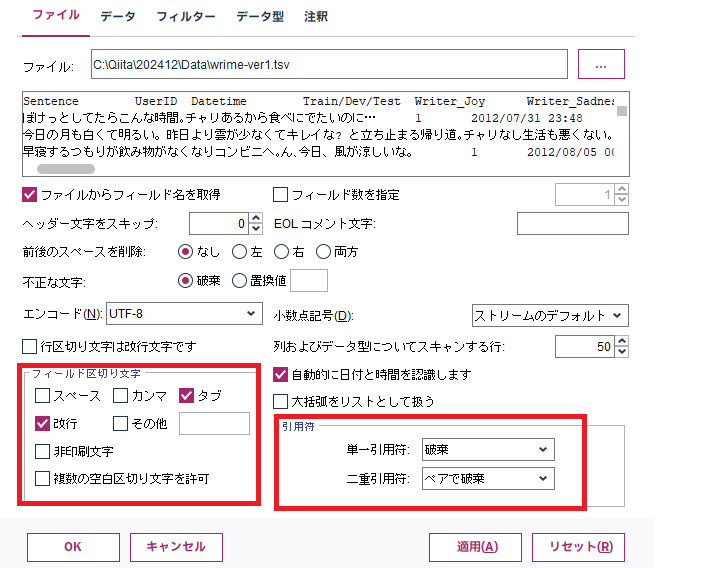Open 小数点記号 ストリームのデフォルト dropdown
Image resolution: width=701 pixels, height=568 pixels.
[550, 316]
